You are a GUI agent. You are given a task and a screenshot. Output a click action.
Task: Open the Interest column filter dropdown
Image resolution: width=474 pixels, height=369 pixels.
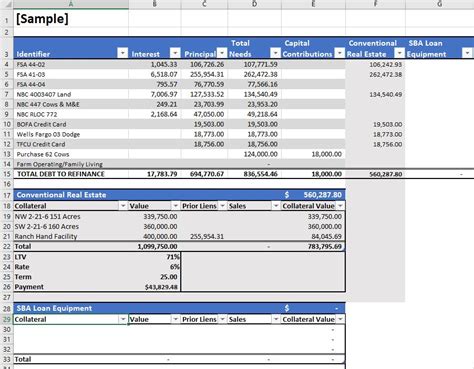click(175, 53)
